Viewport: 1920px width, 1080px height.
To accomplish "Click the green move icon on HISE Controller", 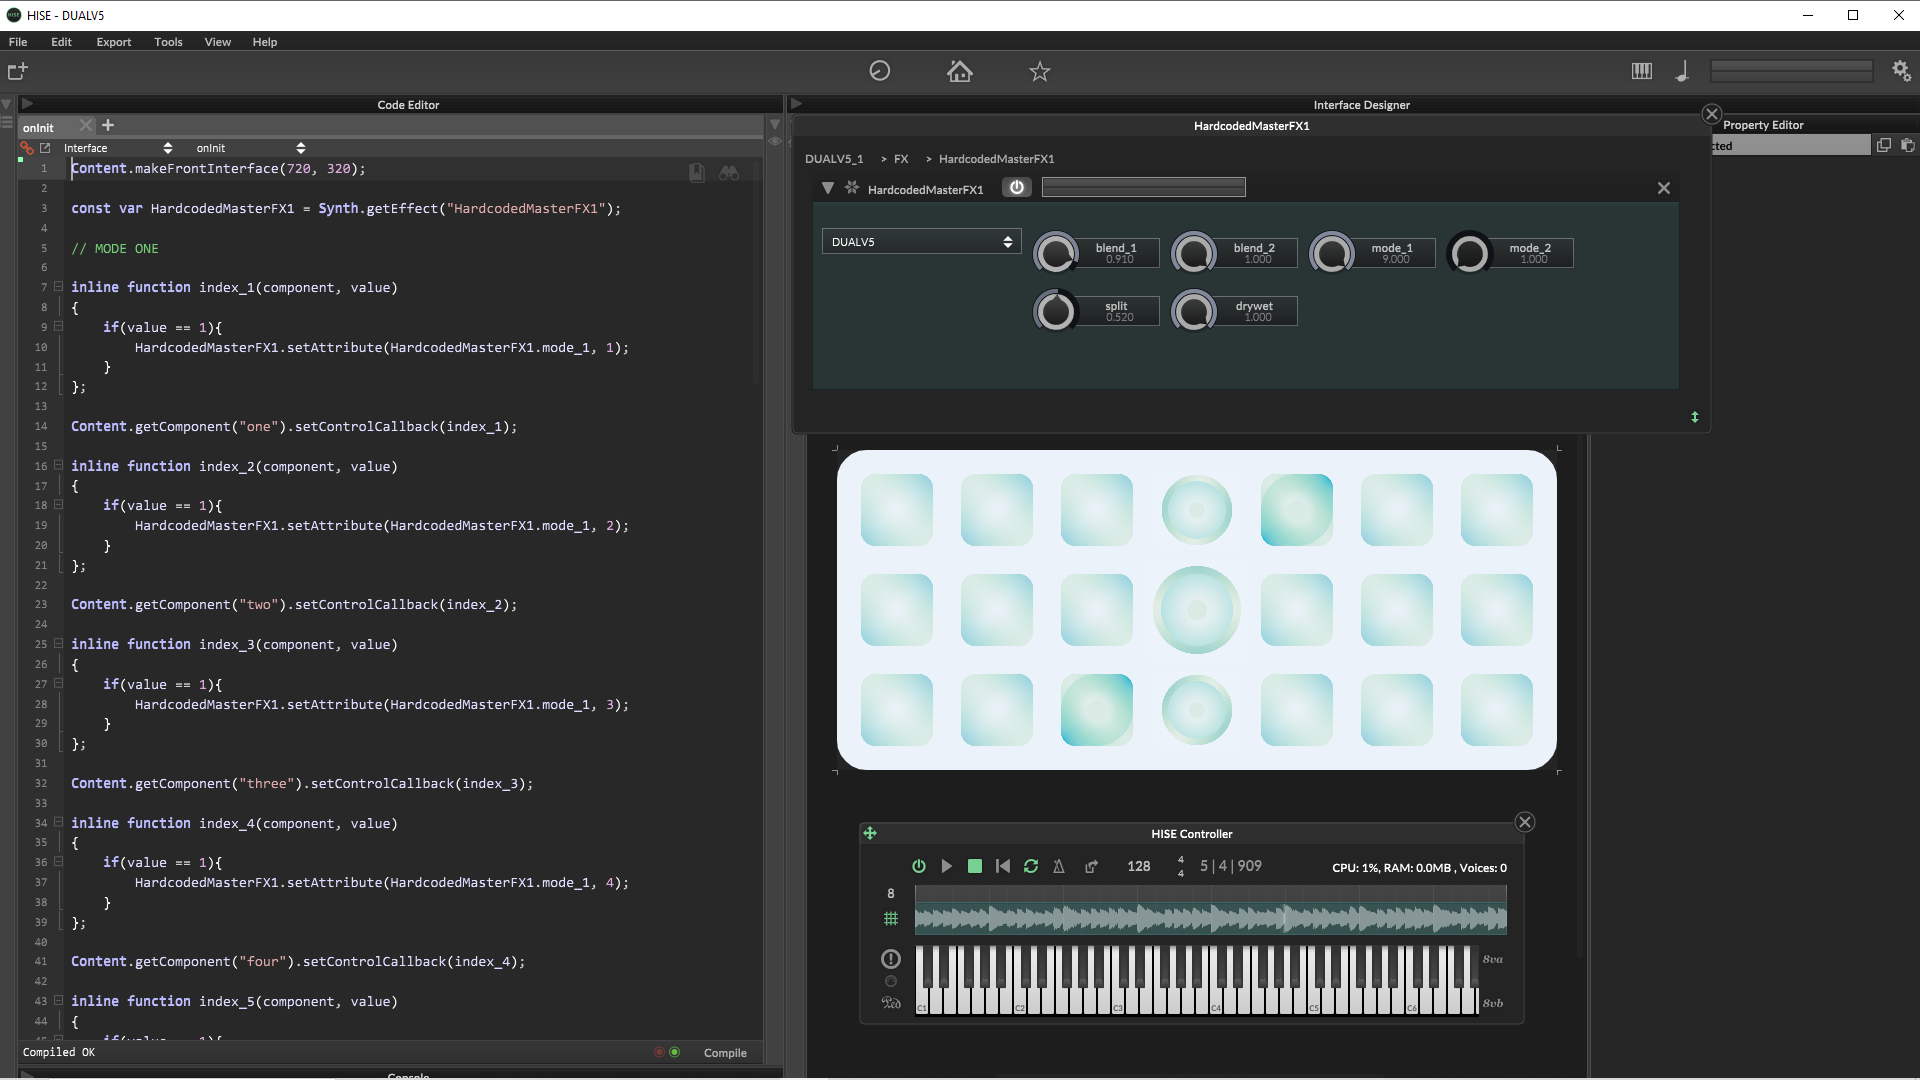I will pyautogui.click(x=870, y=833).
